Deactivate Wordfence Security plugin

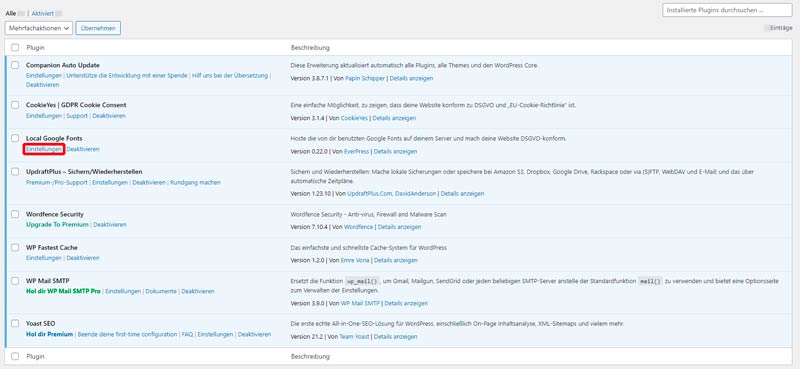click(x=110, y=225)
